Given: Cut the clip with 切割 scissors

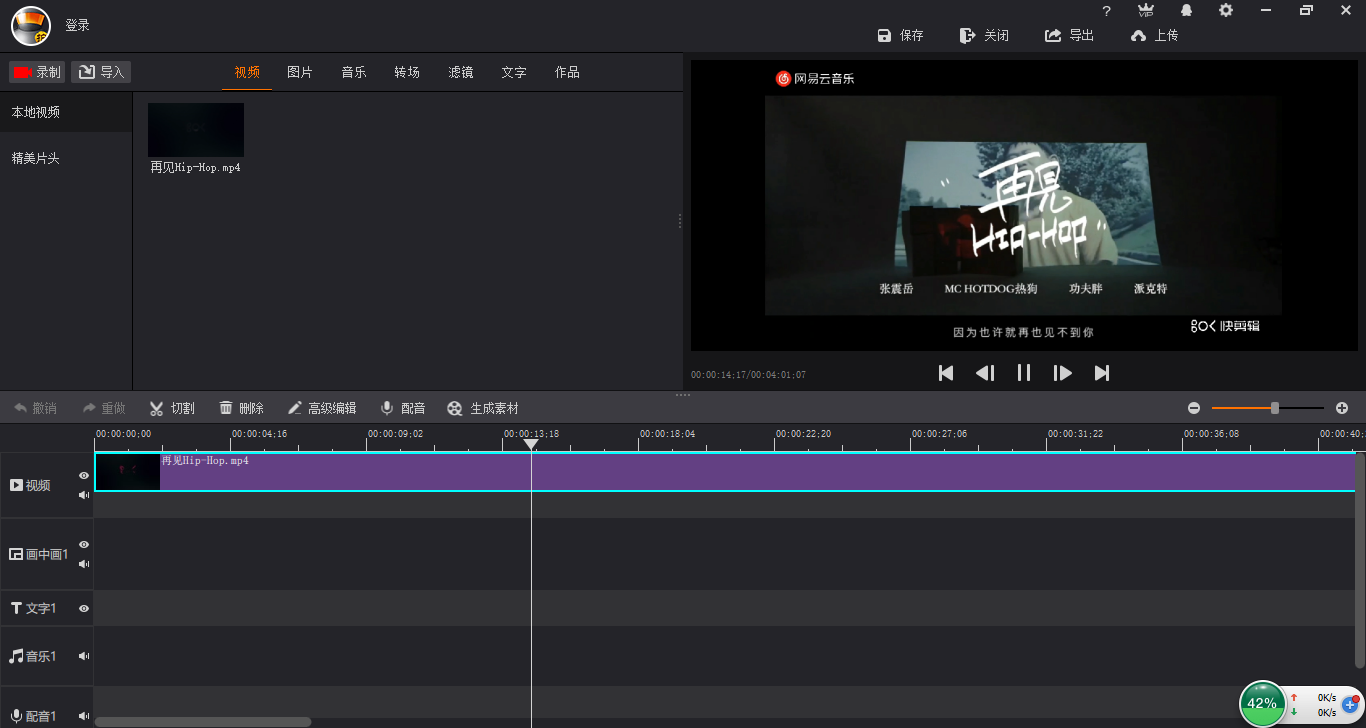Looking at the screenshot, I should 172,408.
